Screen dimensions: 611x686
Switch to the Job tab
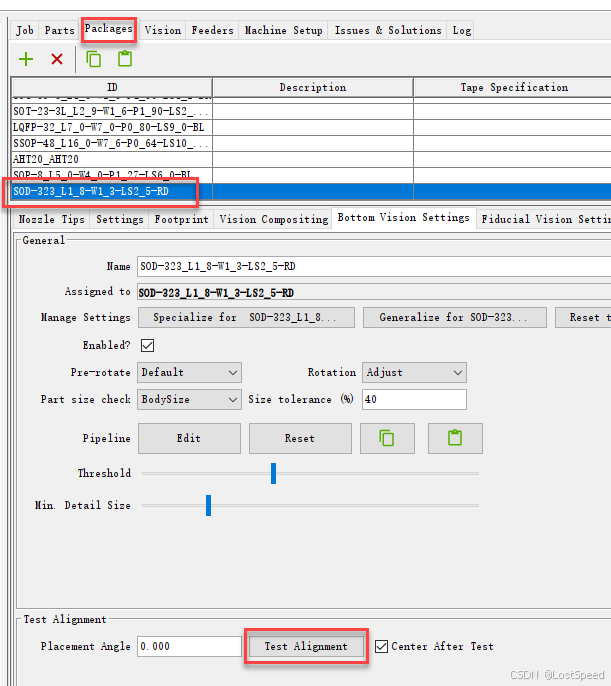pos(24,30)
